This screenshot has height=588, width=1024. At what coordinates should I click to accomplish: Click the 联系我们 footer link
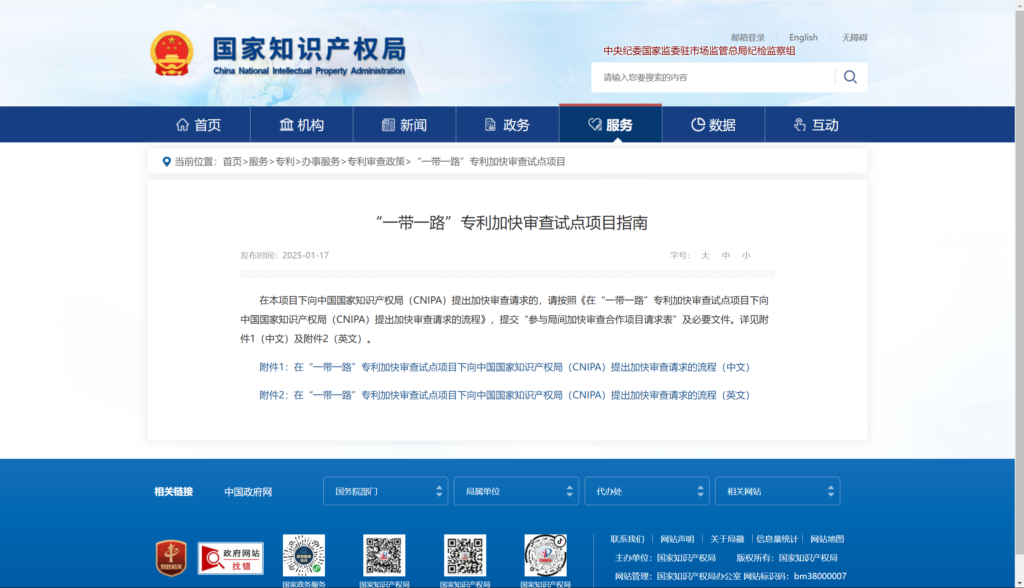(x=628, y=539)
